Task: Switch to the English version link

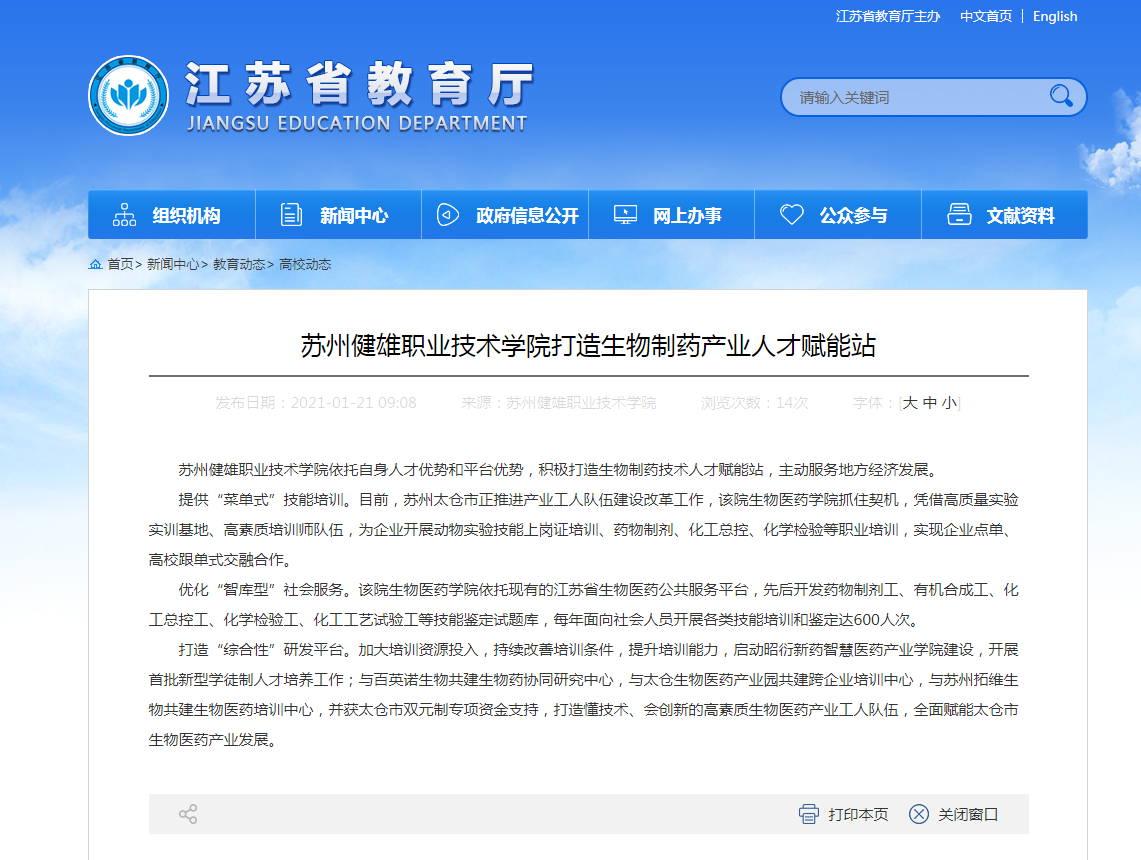Action: click(x=1055, y=16)
